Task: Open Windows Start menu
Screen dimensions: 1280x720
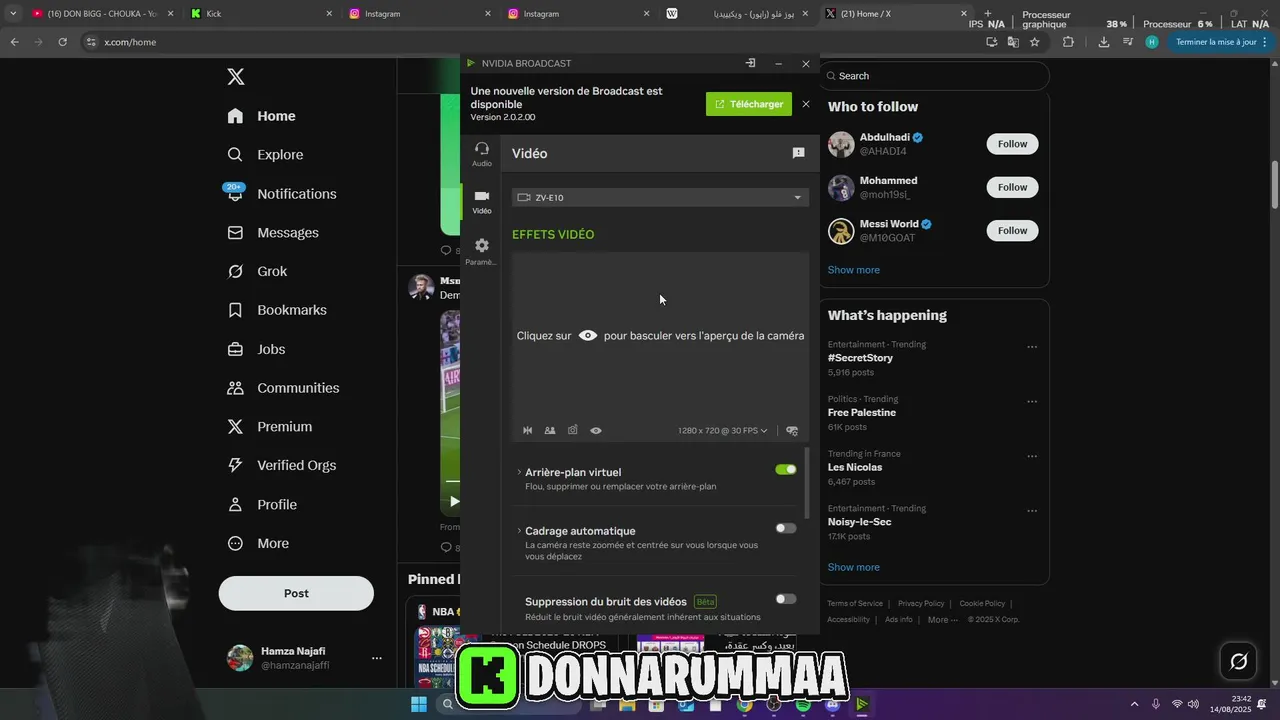Action: click(x=419, y=704)
